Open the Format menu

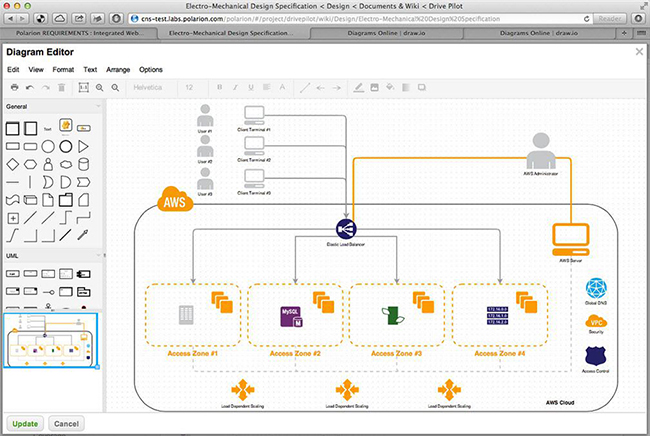(63, 70)
